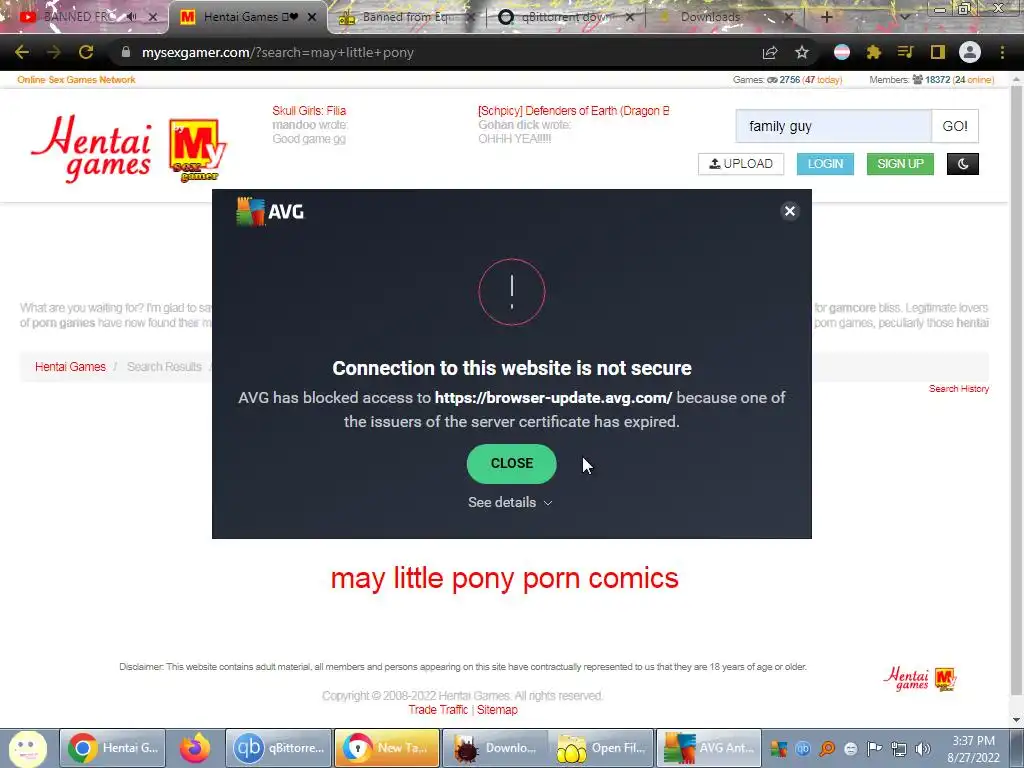Image resolution: width=1024 pixels, height=768 pixels.
Task: Open the Search History link
Action: (959, 389)
